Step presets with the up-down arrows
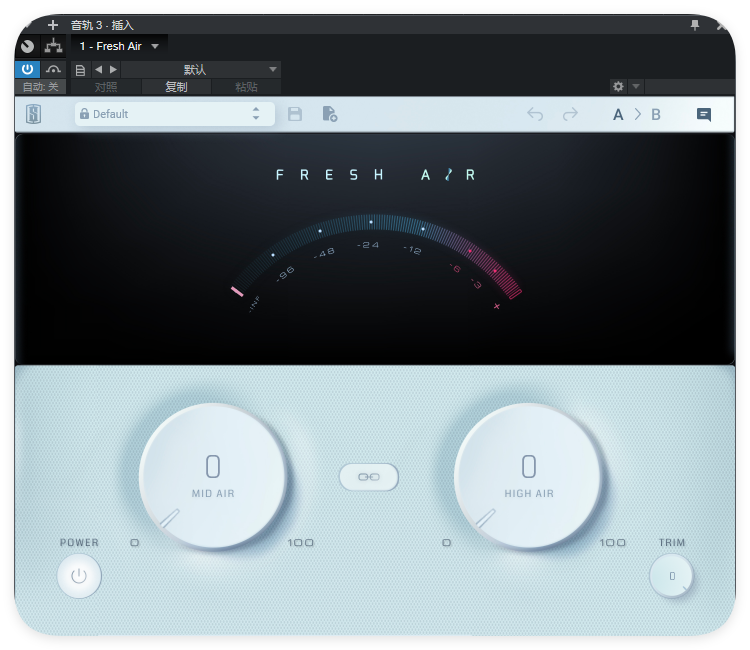This screenshot has width=750, height=650. tap(256, 114)
